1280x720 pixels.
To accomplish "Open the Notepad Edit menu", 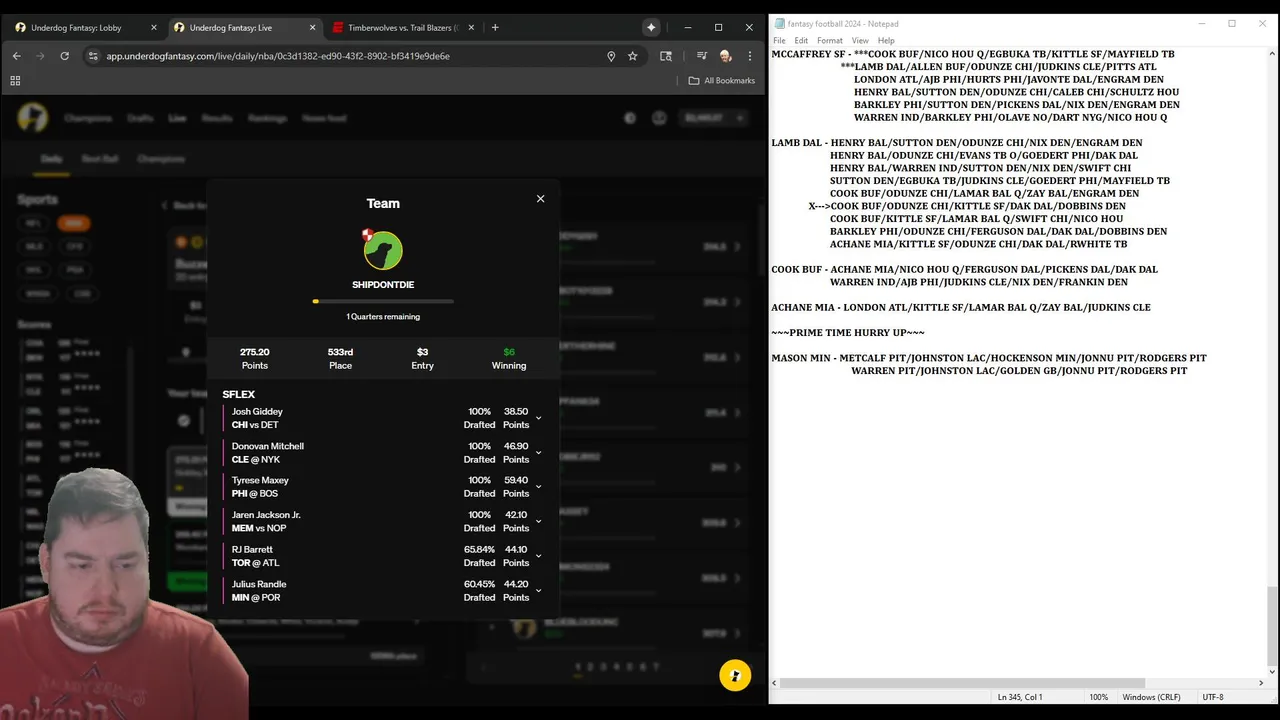I will click(x=801, y=41).
